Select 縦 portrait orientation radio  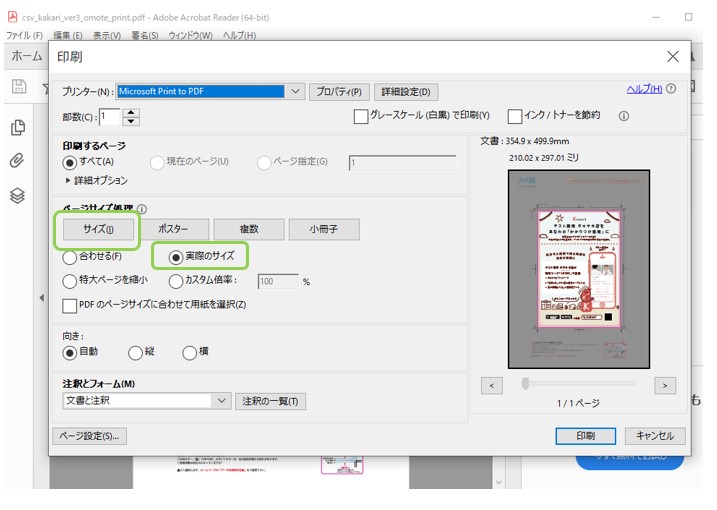135,353
